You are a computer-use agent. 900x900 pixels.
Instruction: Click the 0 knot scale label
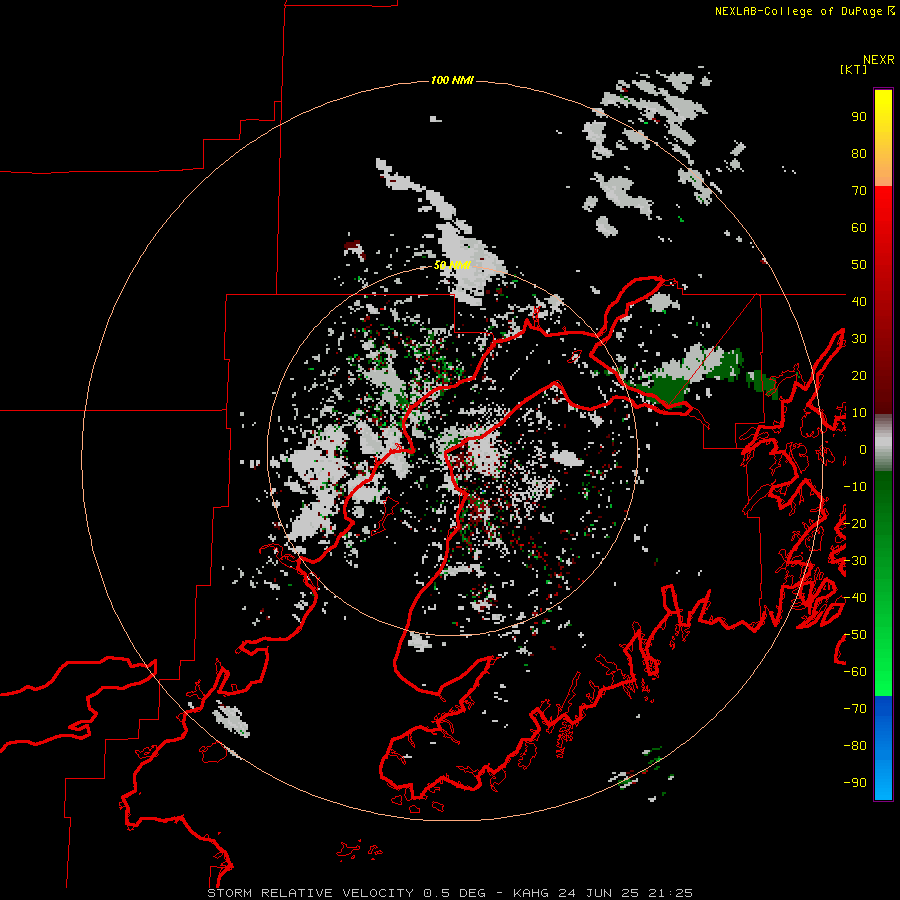click(863, 449)
